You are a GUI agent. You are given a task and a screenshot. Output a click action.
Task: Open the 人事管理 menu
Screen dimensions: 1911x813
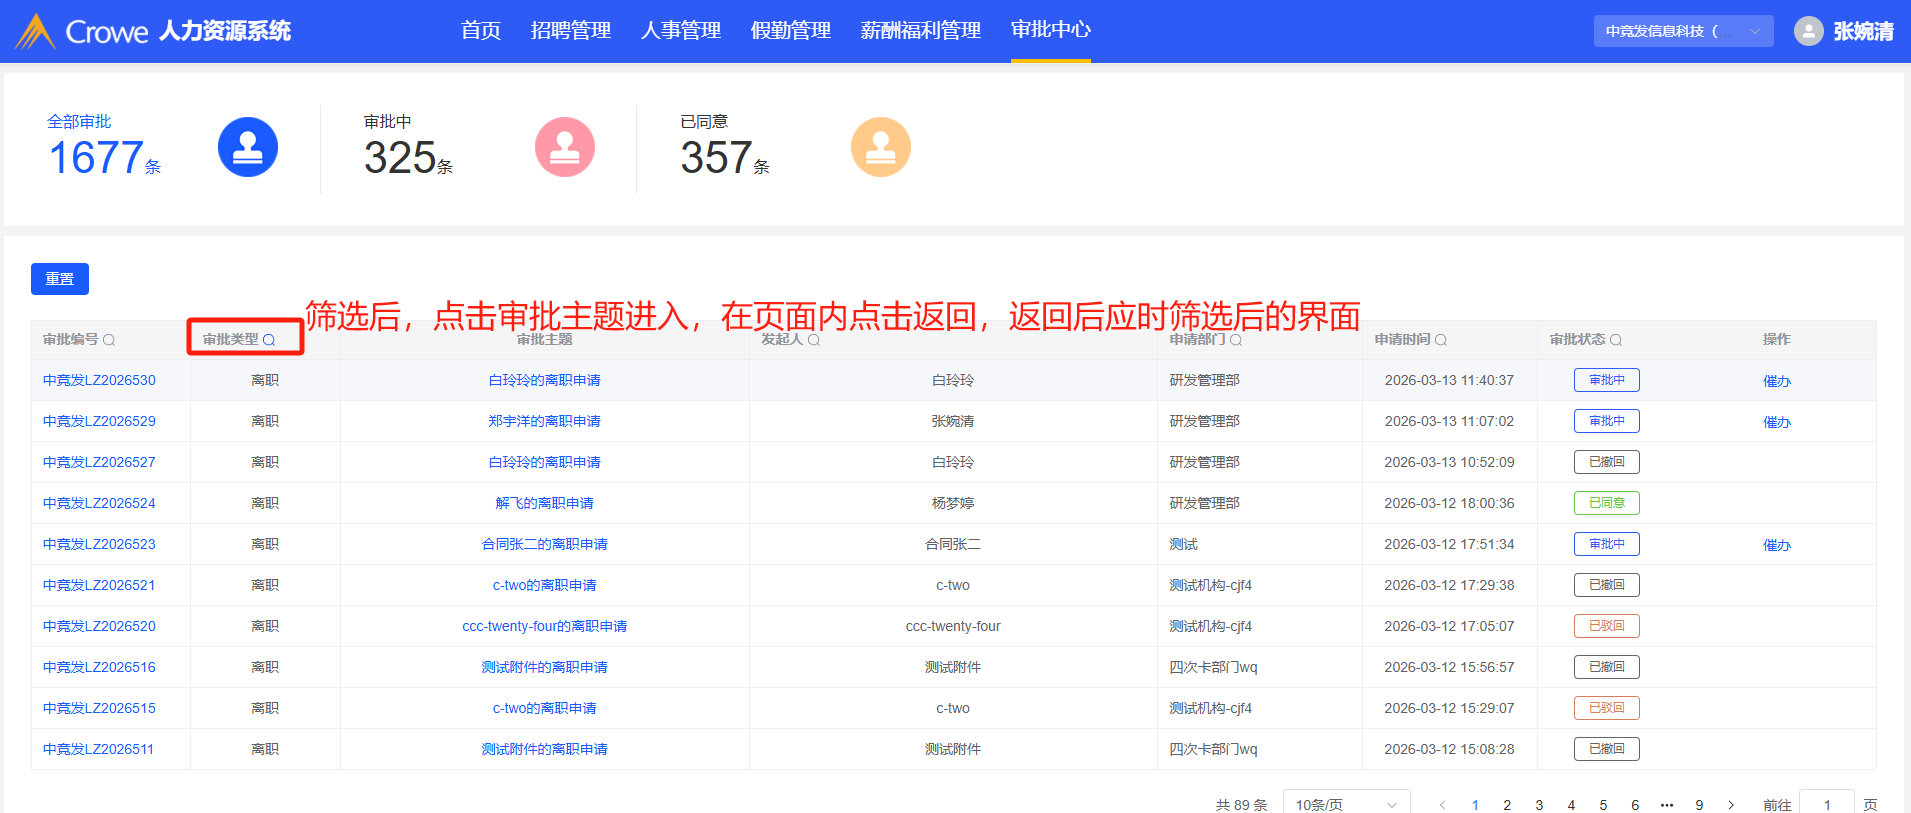tap(681, 31)
